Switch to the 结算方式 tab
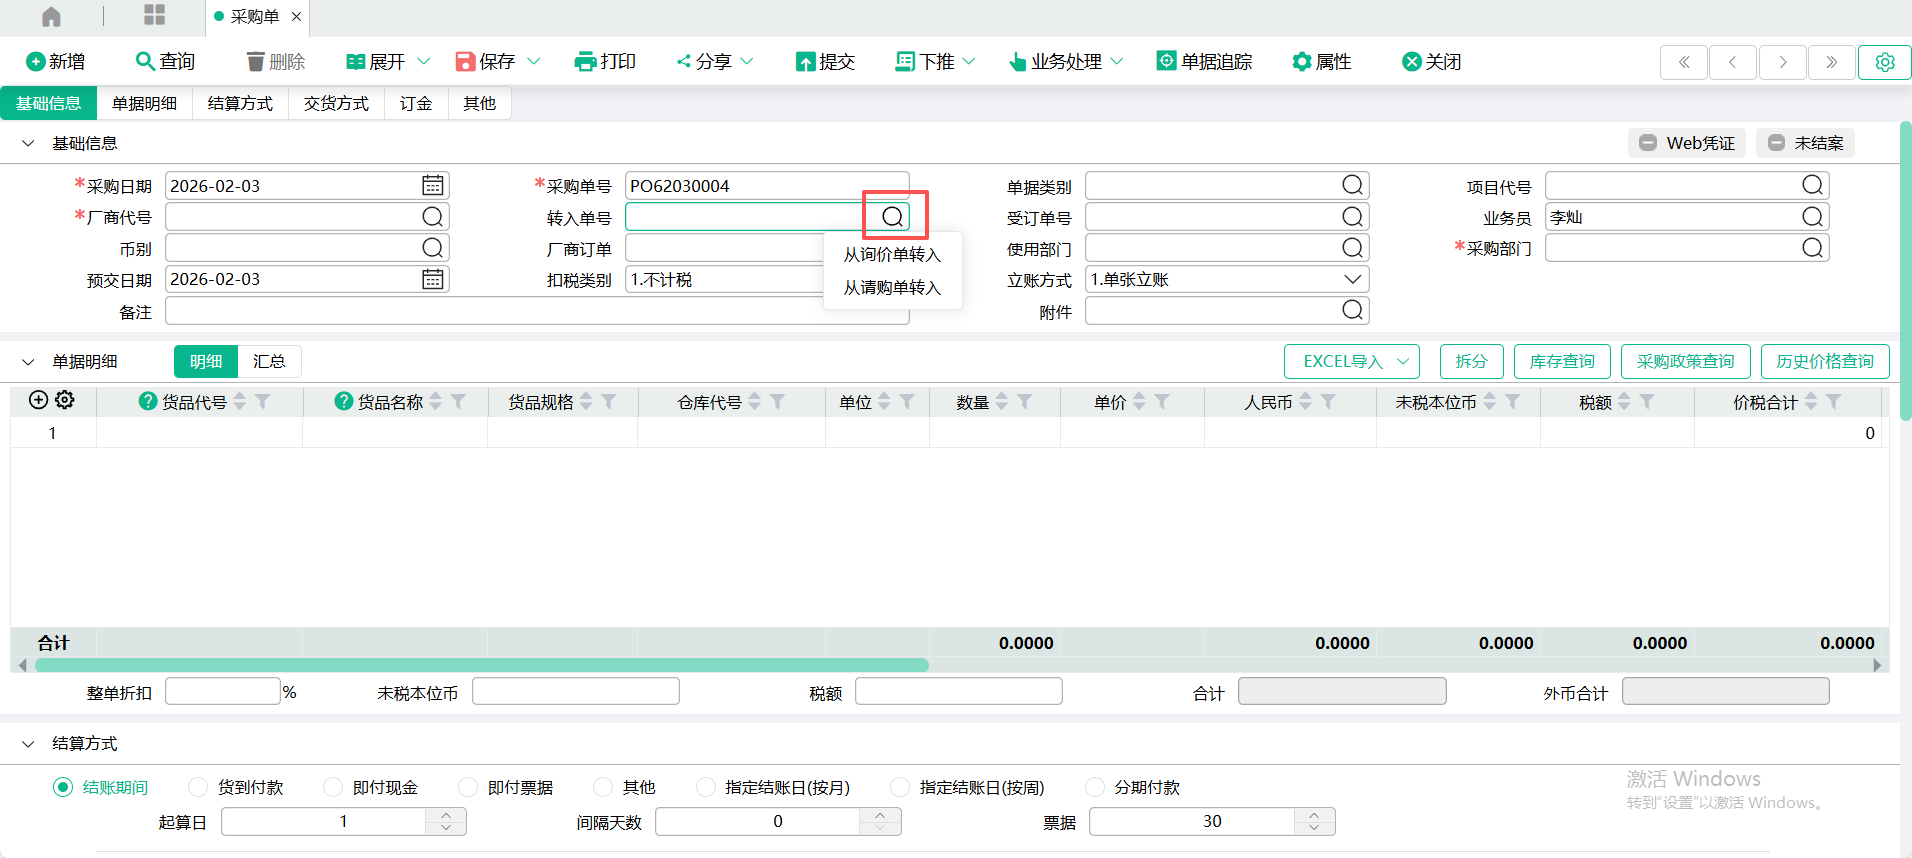This screenshot has width=1912, height=858. tap(240, 104)
